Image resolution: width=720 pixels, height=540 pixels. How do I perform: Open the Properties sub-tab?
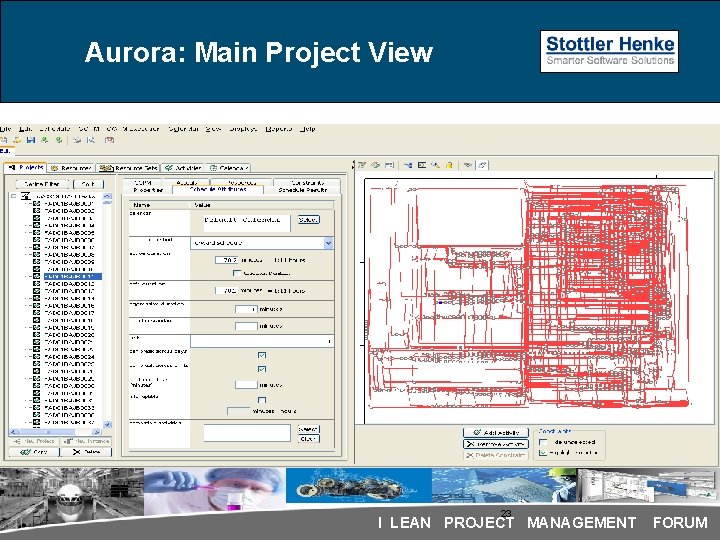(148, 190)
